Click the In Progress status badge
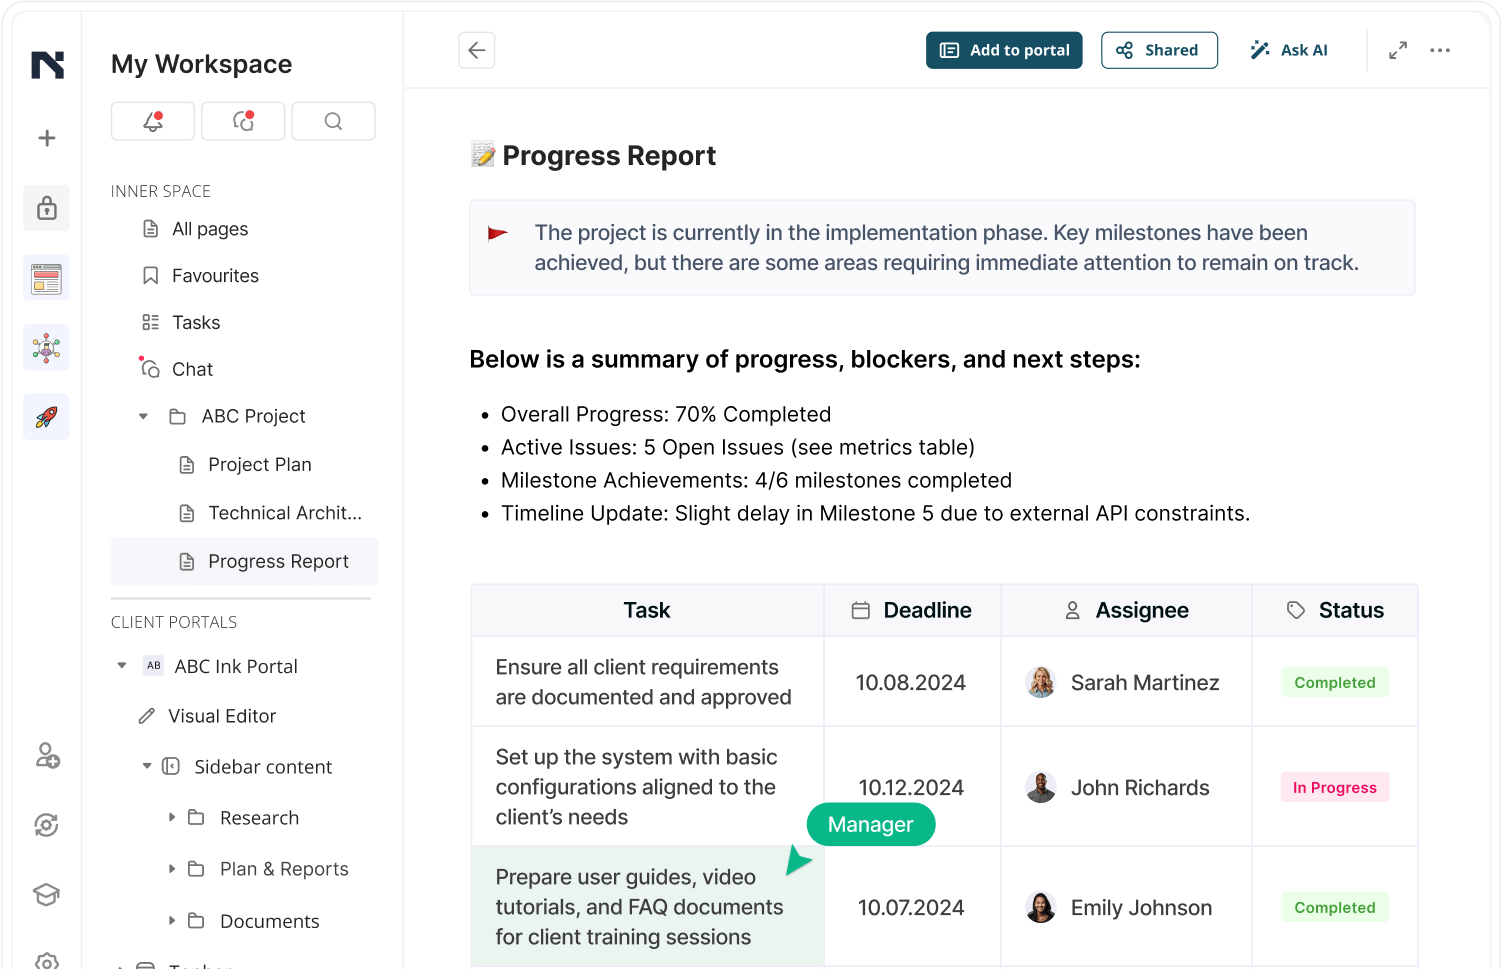The image size is (1501, 969). pyautogui.click(x=1334, y=787)
